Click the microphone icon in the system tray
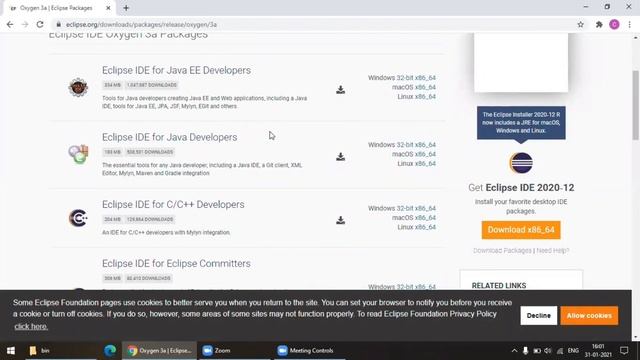Screen dimensions: 640x360 [525, 351]
